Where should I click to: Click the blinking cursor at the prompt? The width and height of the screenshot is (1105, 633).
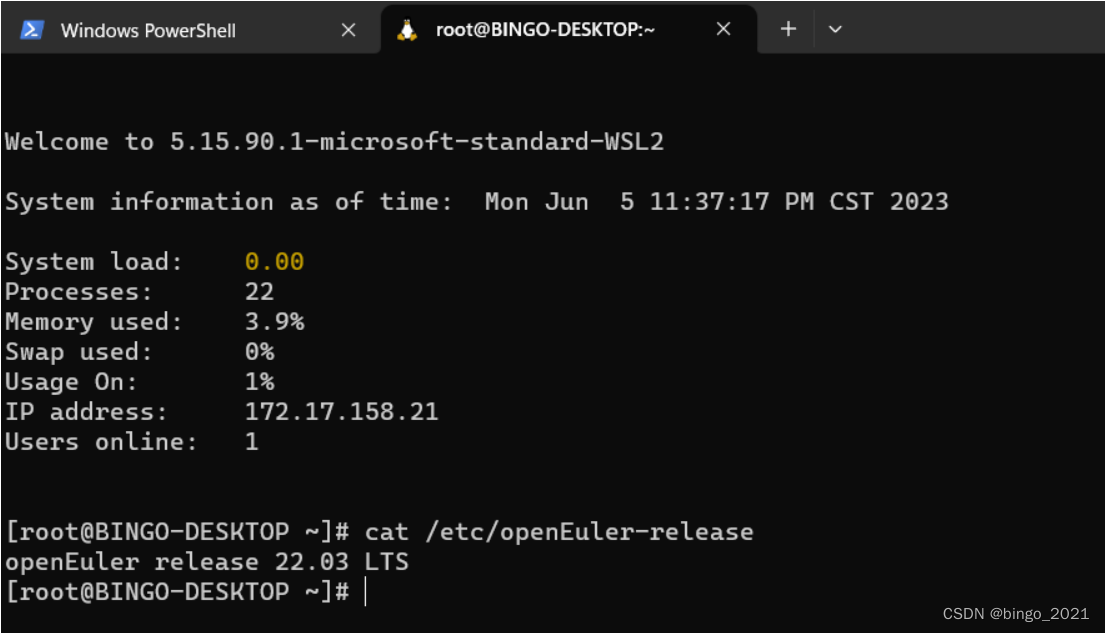pyautogui.click(x=364, y=591)
